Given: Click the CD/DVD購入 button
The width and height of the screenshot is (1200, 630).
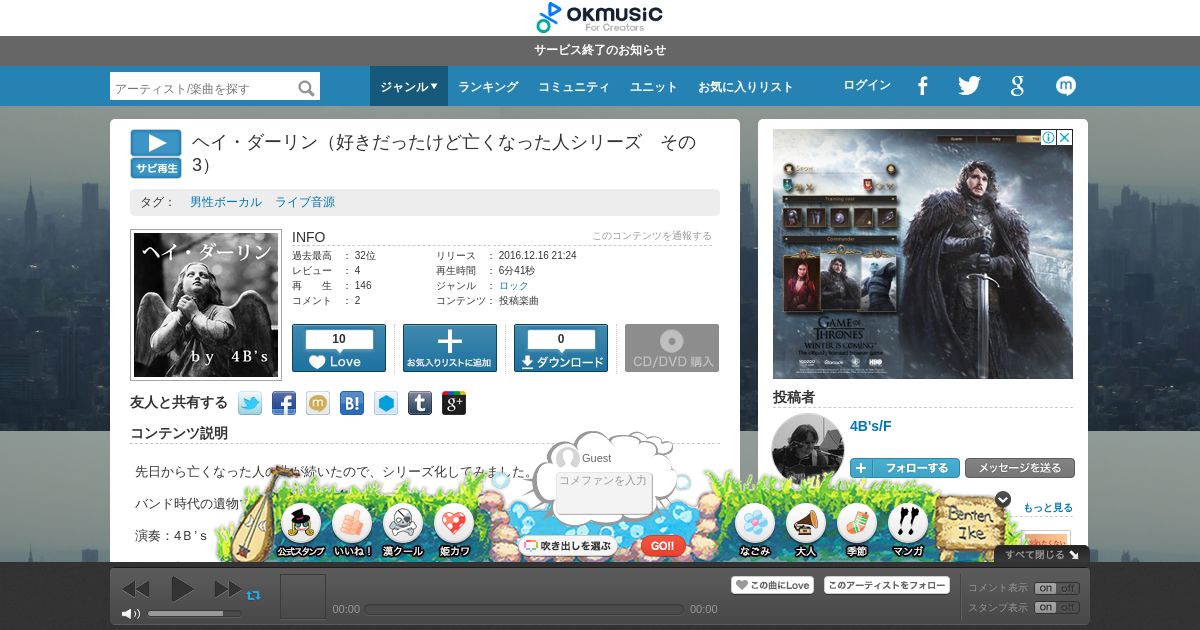Looking at the screenshot, I should [672, 348].
